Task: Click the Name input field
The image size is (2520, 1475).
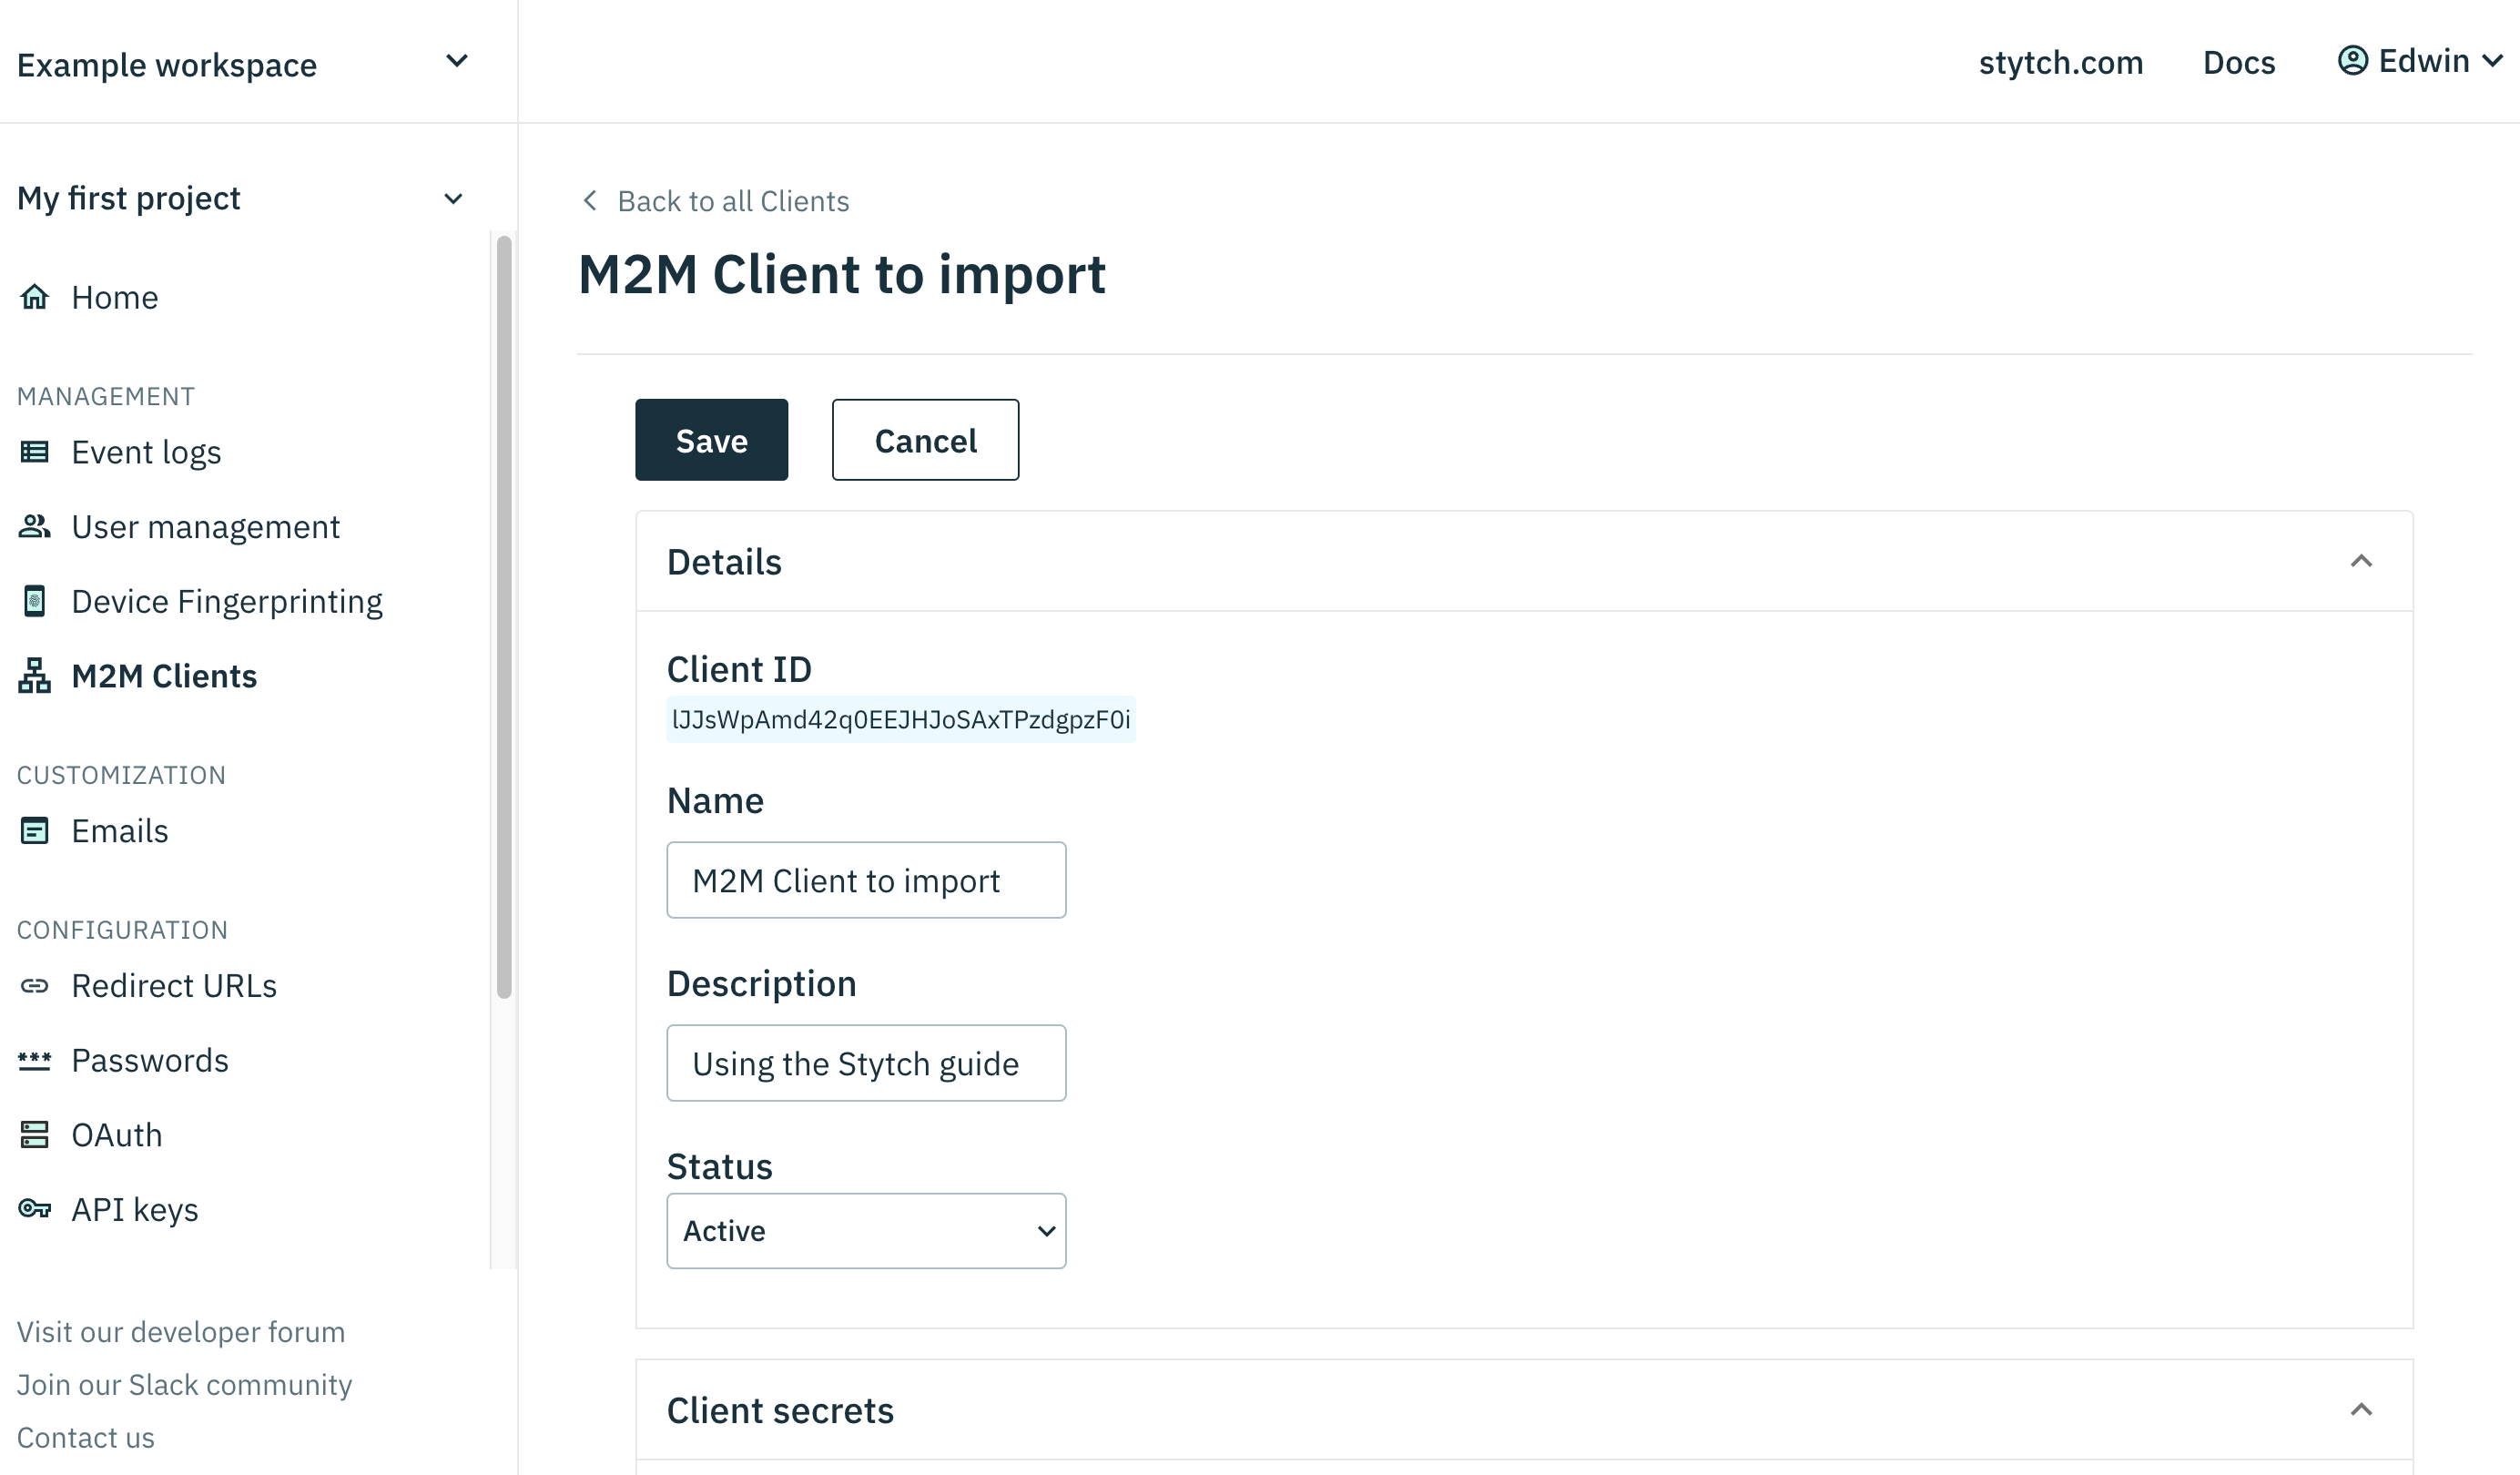Action: (x=866, y=880)
